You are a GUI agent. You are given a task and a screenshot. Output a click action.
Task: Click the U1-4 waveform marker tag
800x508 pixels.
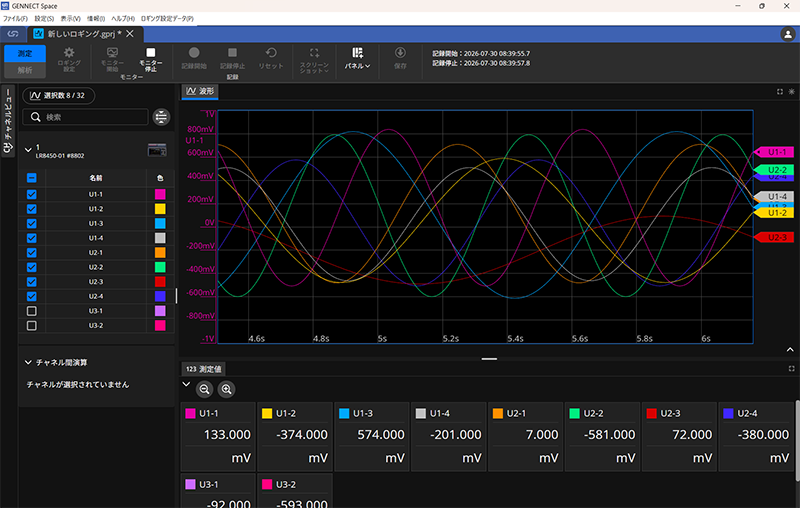[773, 196]
